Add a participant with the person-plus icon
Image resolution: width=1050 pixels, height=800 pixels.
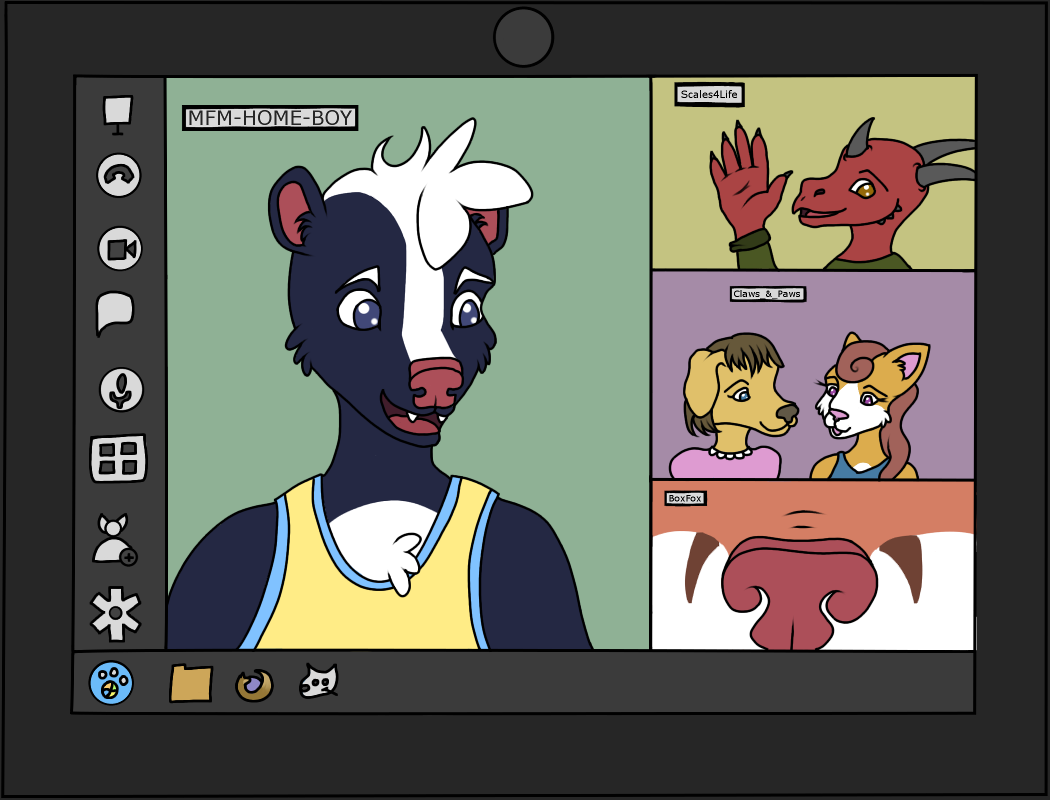pyautogui.click(x=115, y=540)
